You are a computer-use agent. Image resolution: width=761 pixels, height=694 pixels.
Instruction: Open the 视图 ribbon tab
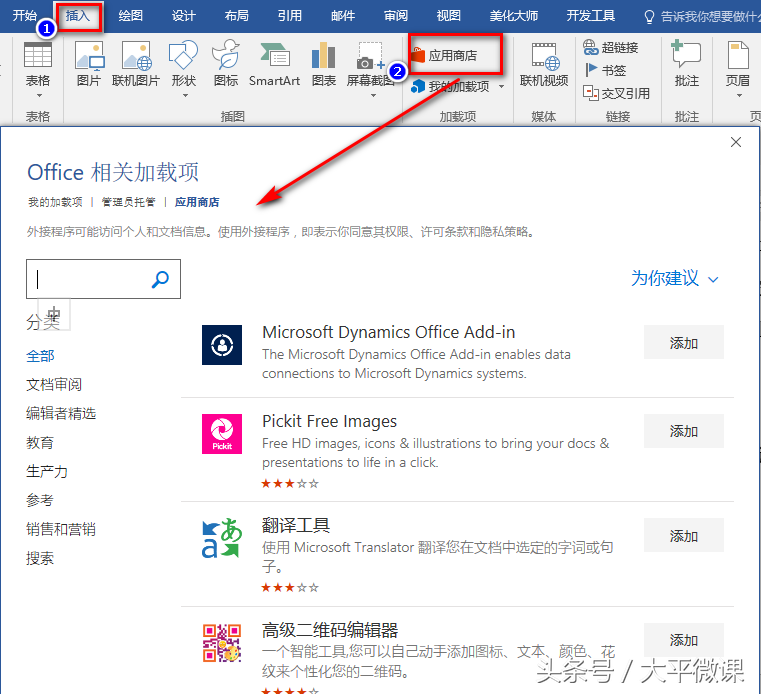coord(449,16)
